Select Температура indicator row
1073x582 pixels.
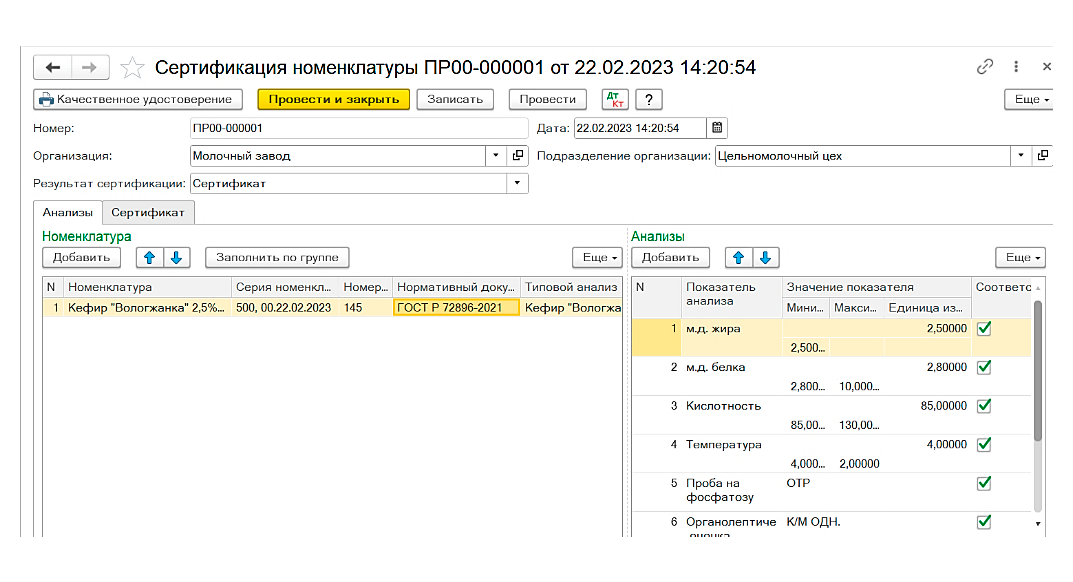(831, 454)
